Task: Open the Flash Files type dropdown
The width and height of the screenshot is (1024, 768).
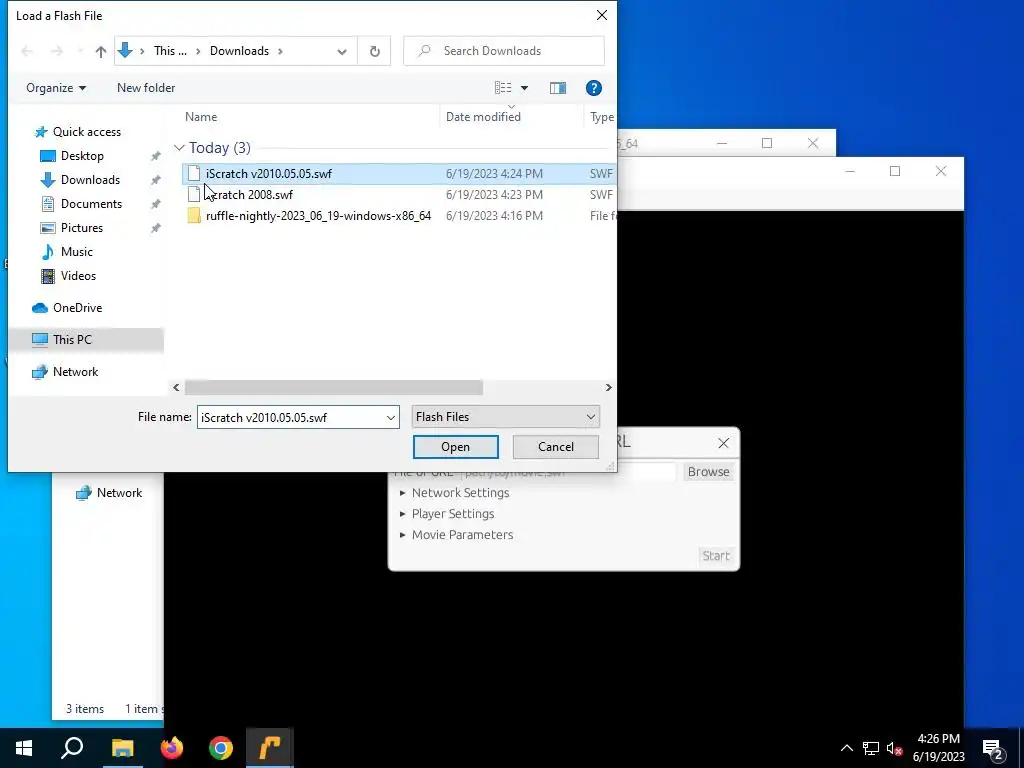Action: click(x=505, y=417)
